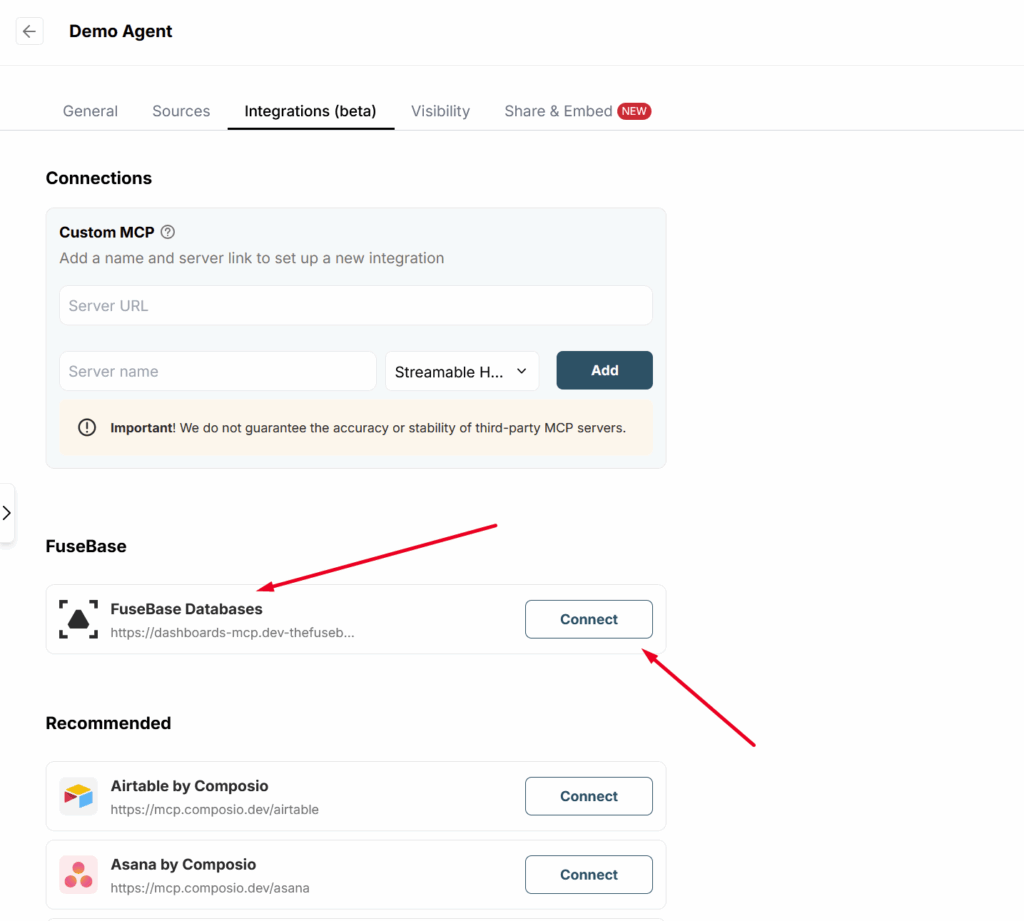
Task: Click the Asana logo icon
Action: [78, 874]
